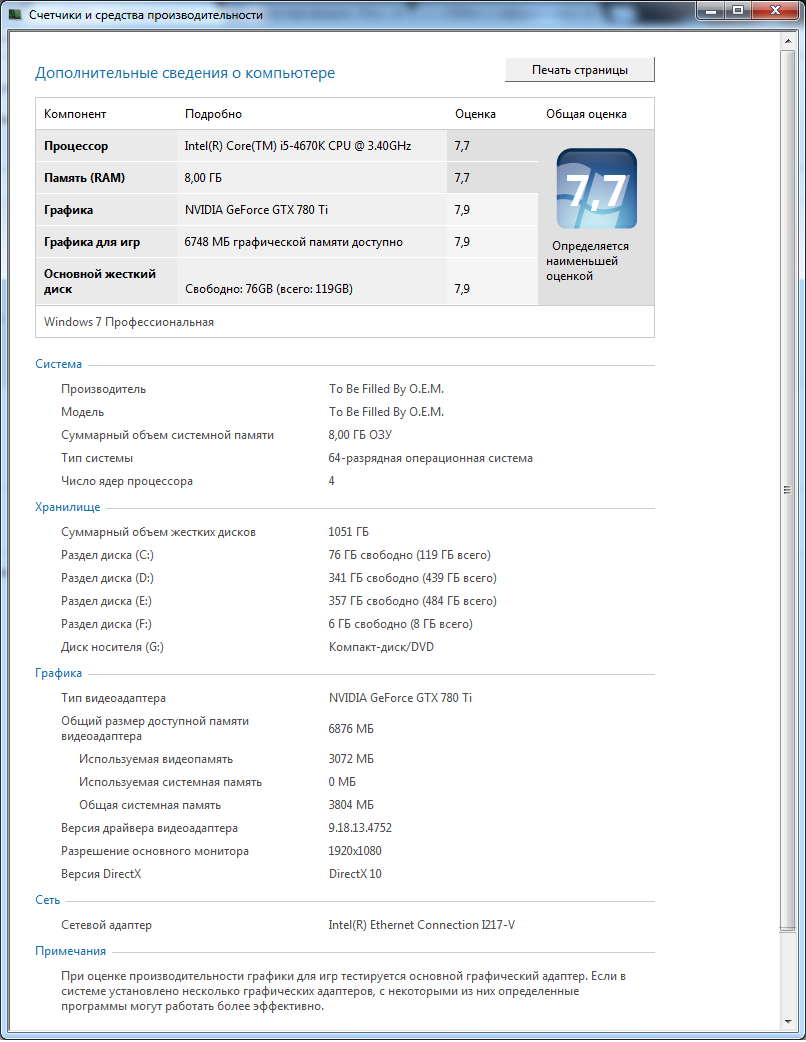Click Раздел диска (E:) label
This screenshot has height=1042, width=806.
point(106,601)
